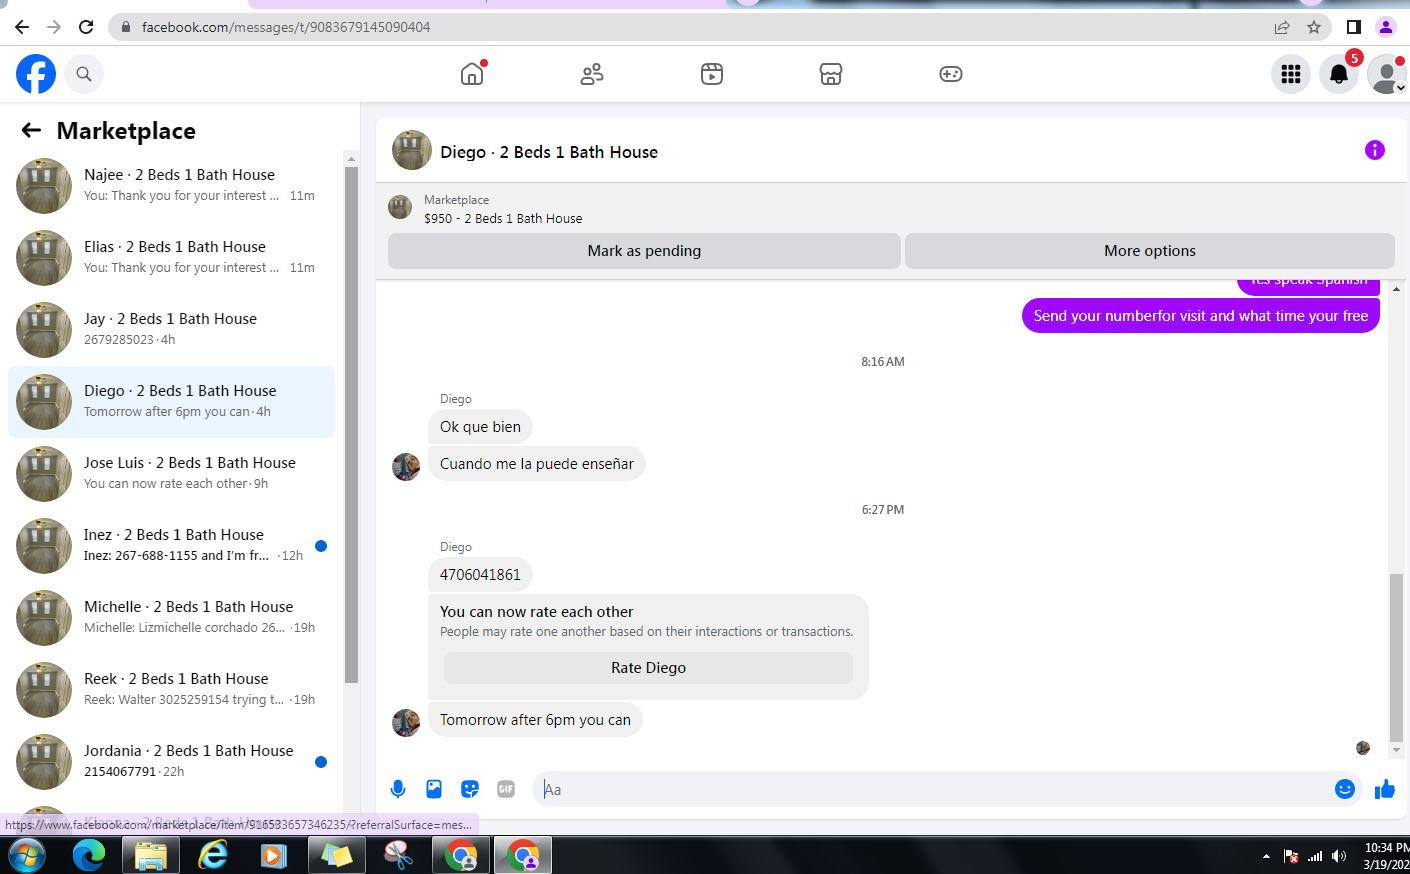Click browser back arrow
This screenshot has width=1410, height=874.
(22, 27)
